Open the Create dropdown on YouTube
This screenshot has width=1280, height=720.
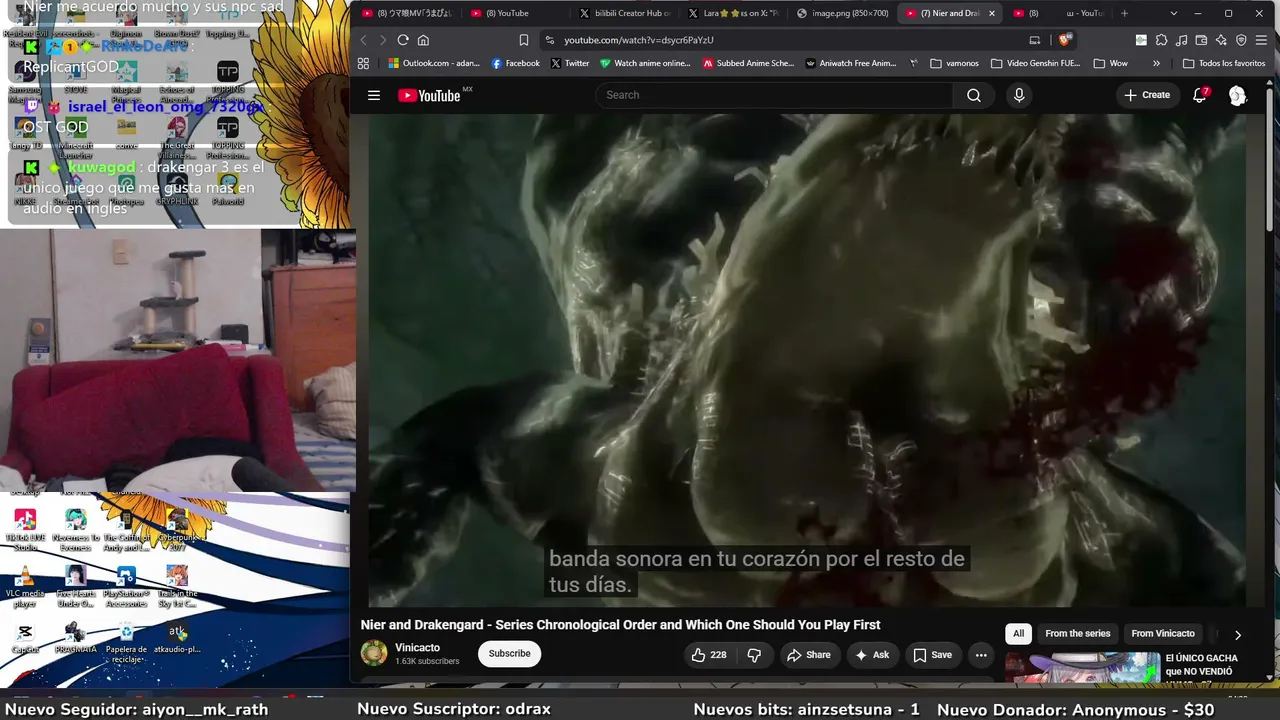(x=1147, y=95)
